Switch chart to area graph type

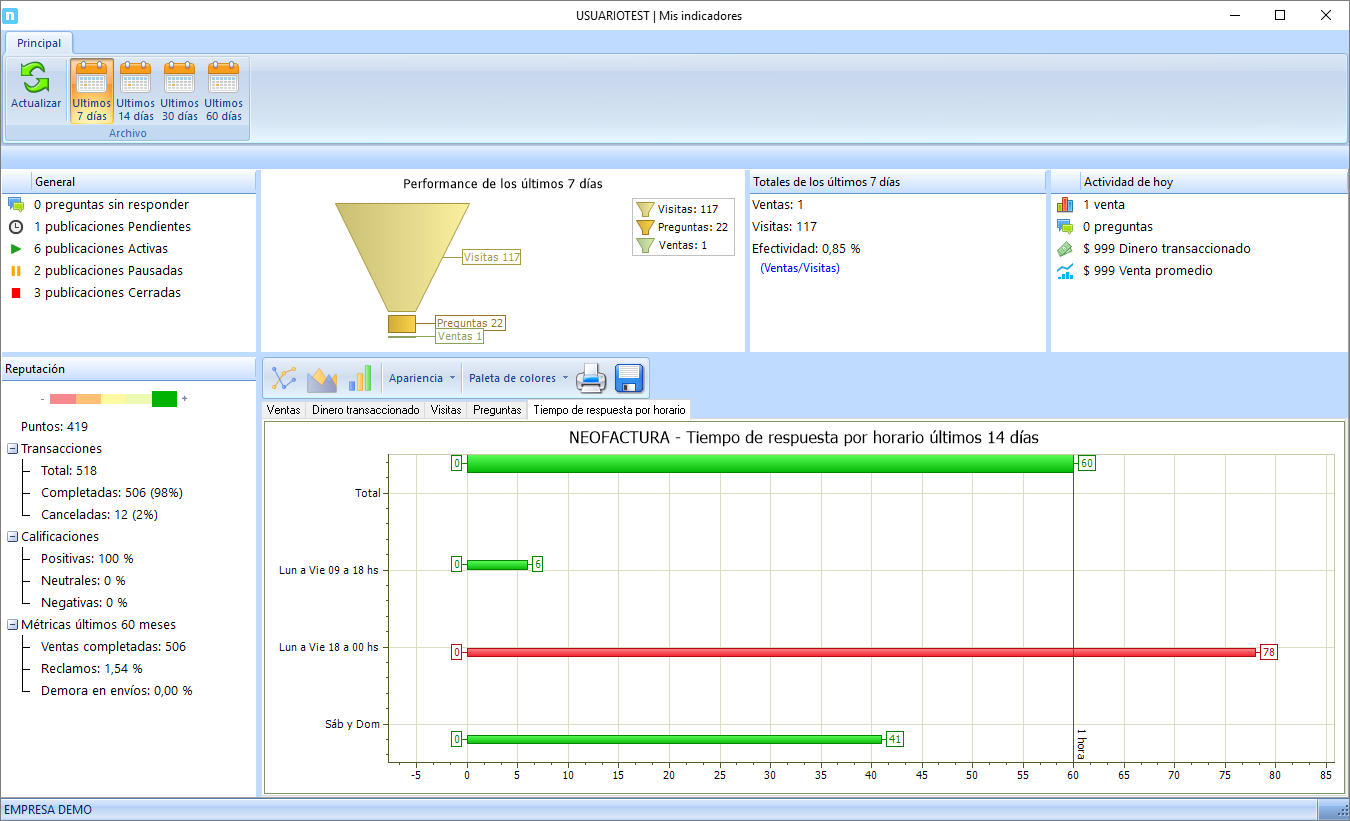322,378
